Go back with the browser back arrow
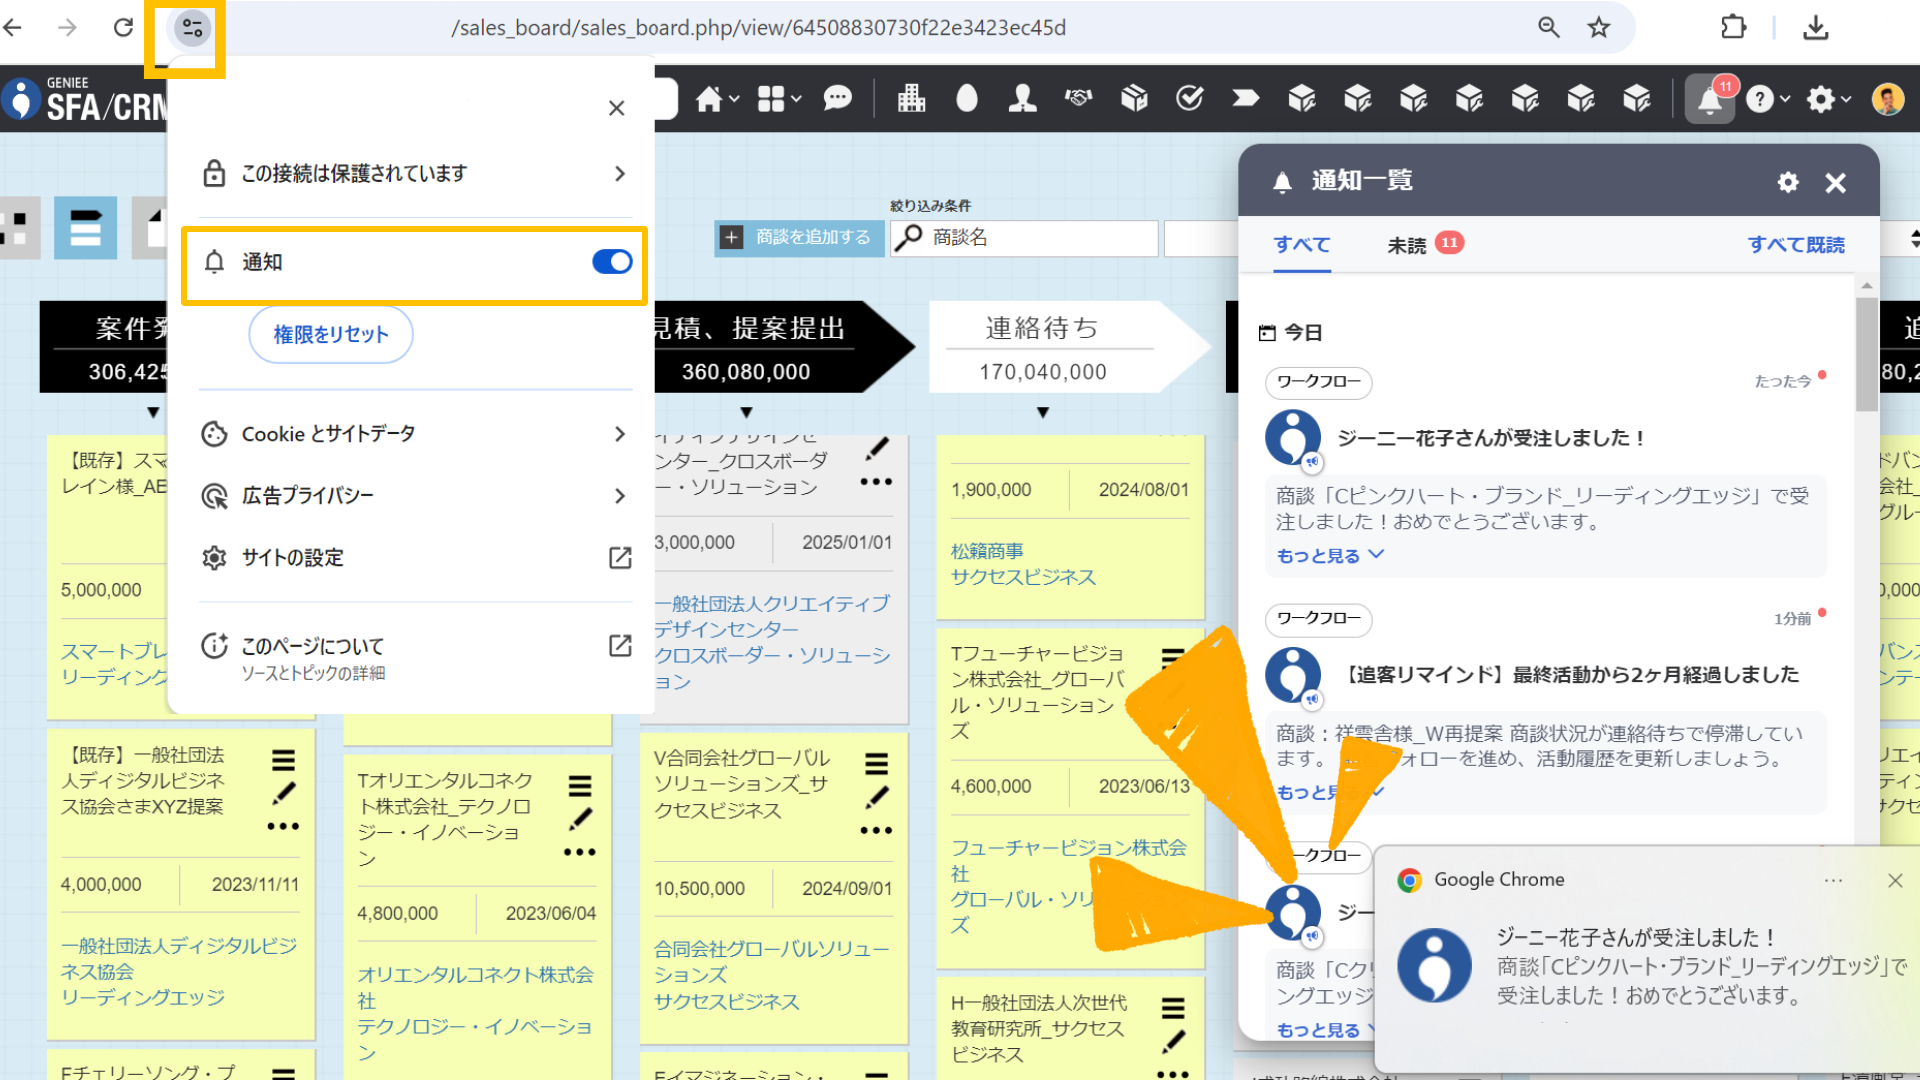 (14, 28)
